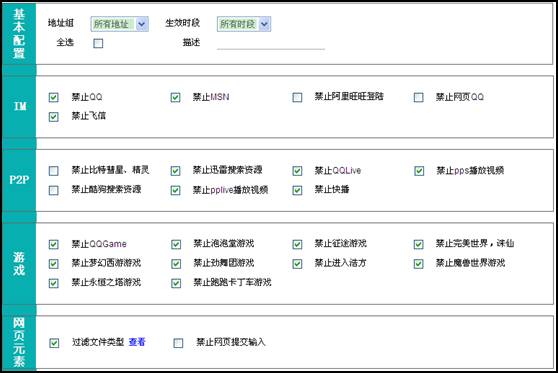This screenshot has width=558, height=373.
Task: Click the 禁止QQLive label text
Action: [338, 170]
